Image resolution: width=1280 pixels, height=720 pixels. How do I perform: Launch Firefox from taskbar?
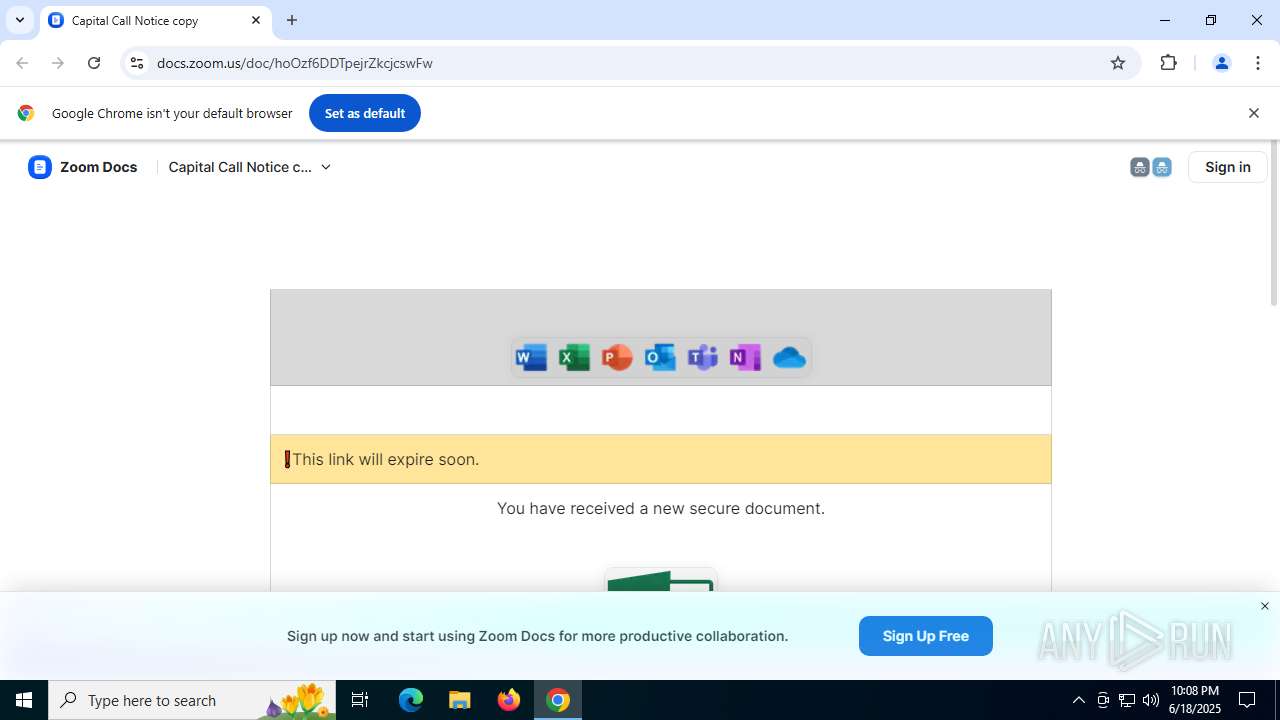click(509, 700)
